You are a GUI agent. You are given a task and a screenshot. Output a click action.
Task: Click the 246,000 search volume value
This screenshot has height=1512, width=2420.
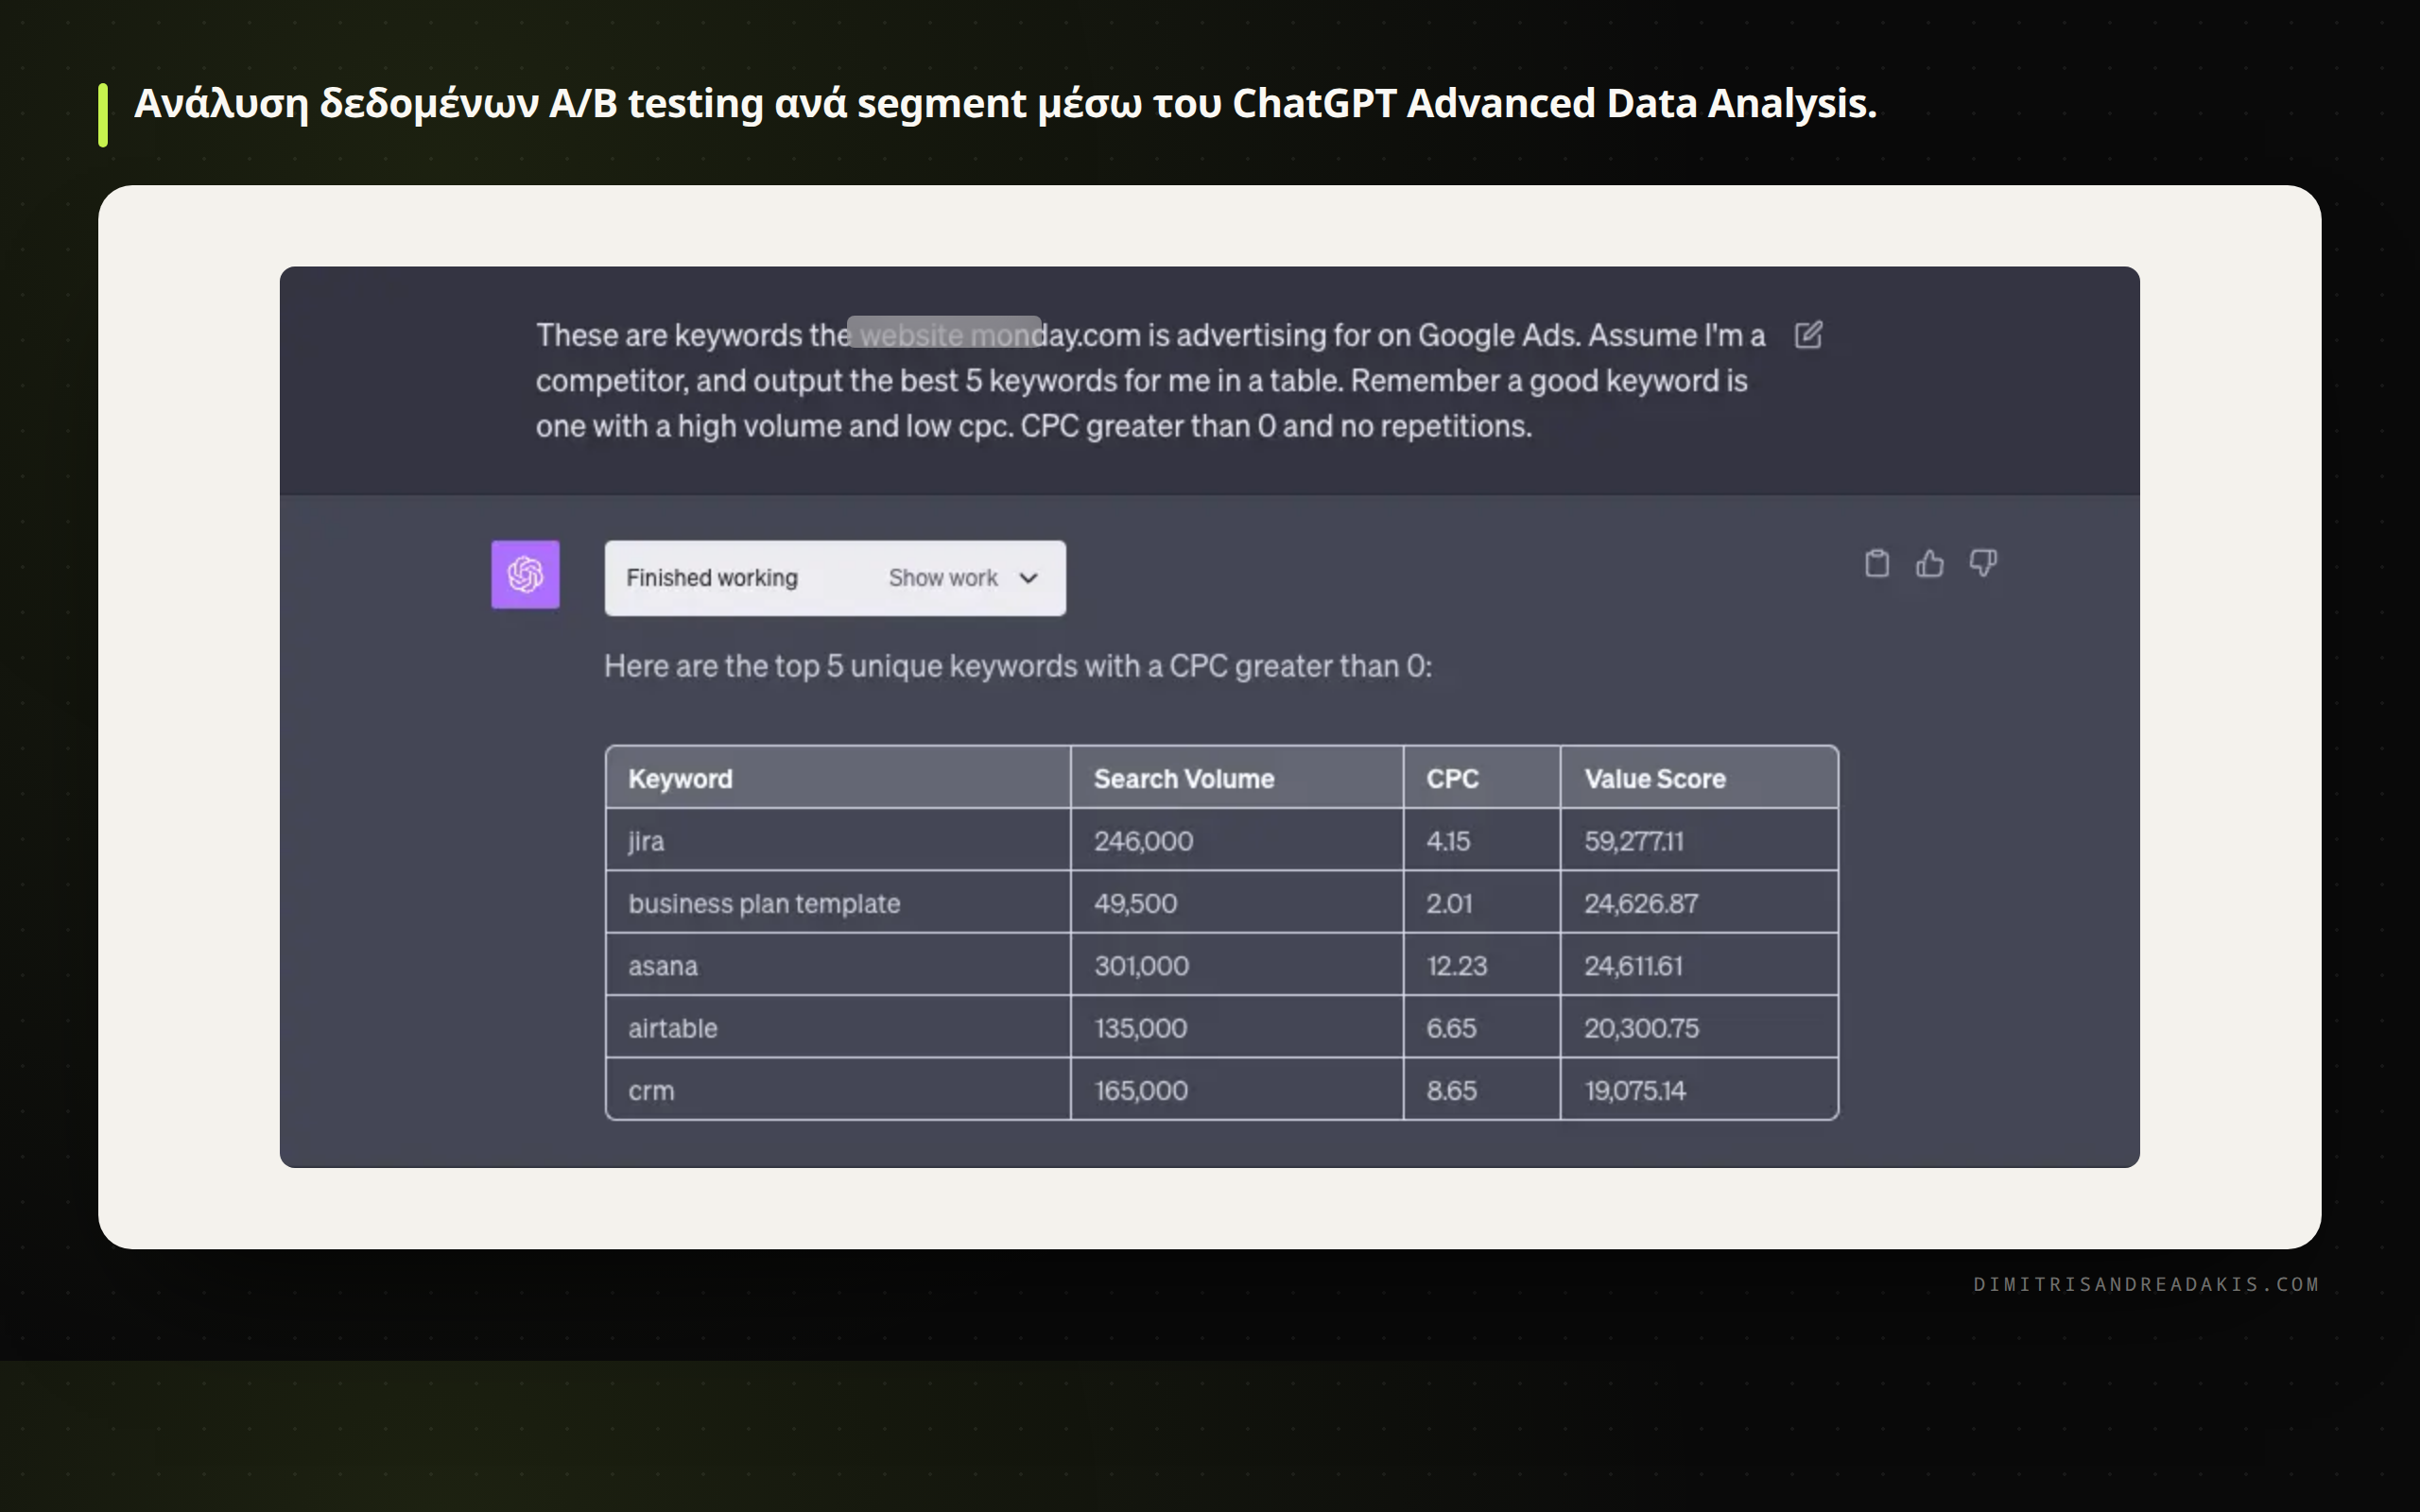click(1143, 841)
